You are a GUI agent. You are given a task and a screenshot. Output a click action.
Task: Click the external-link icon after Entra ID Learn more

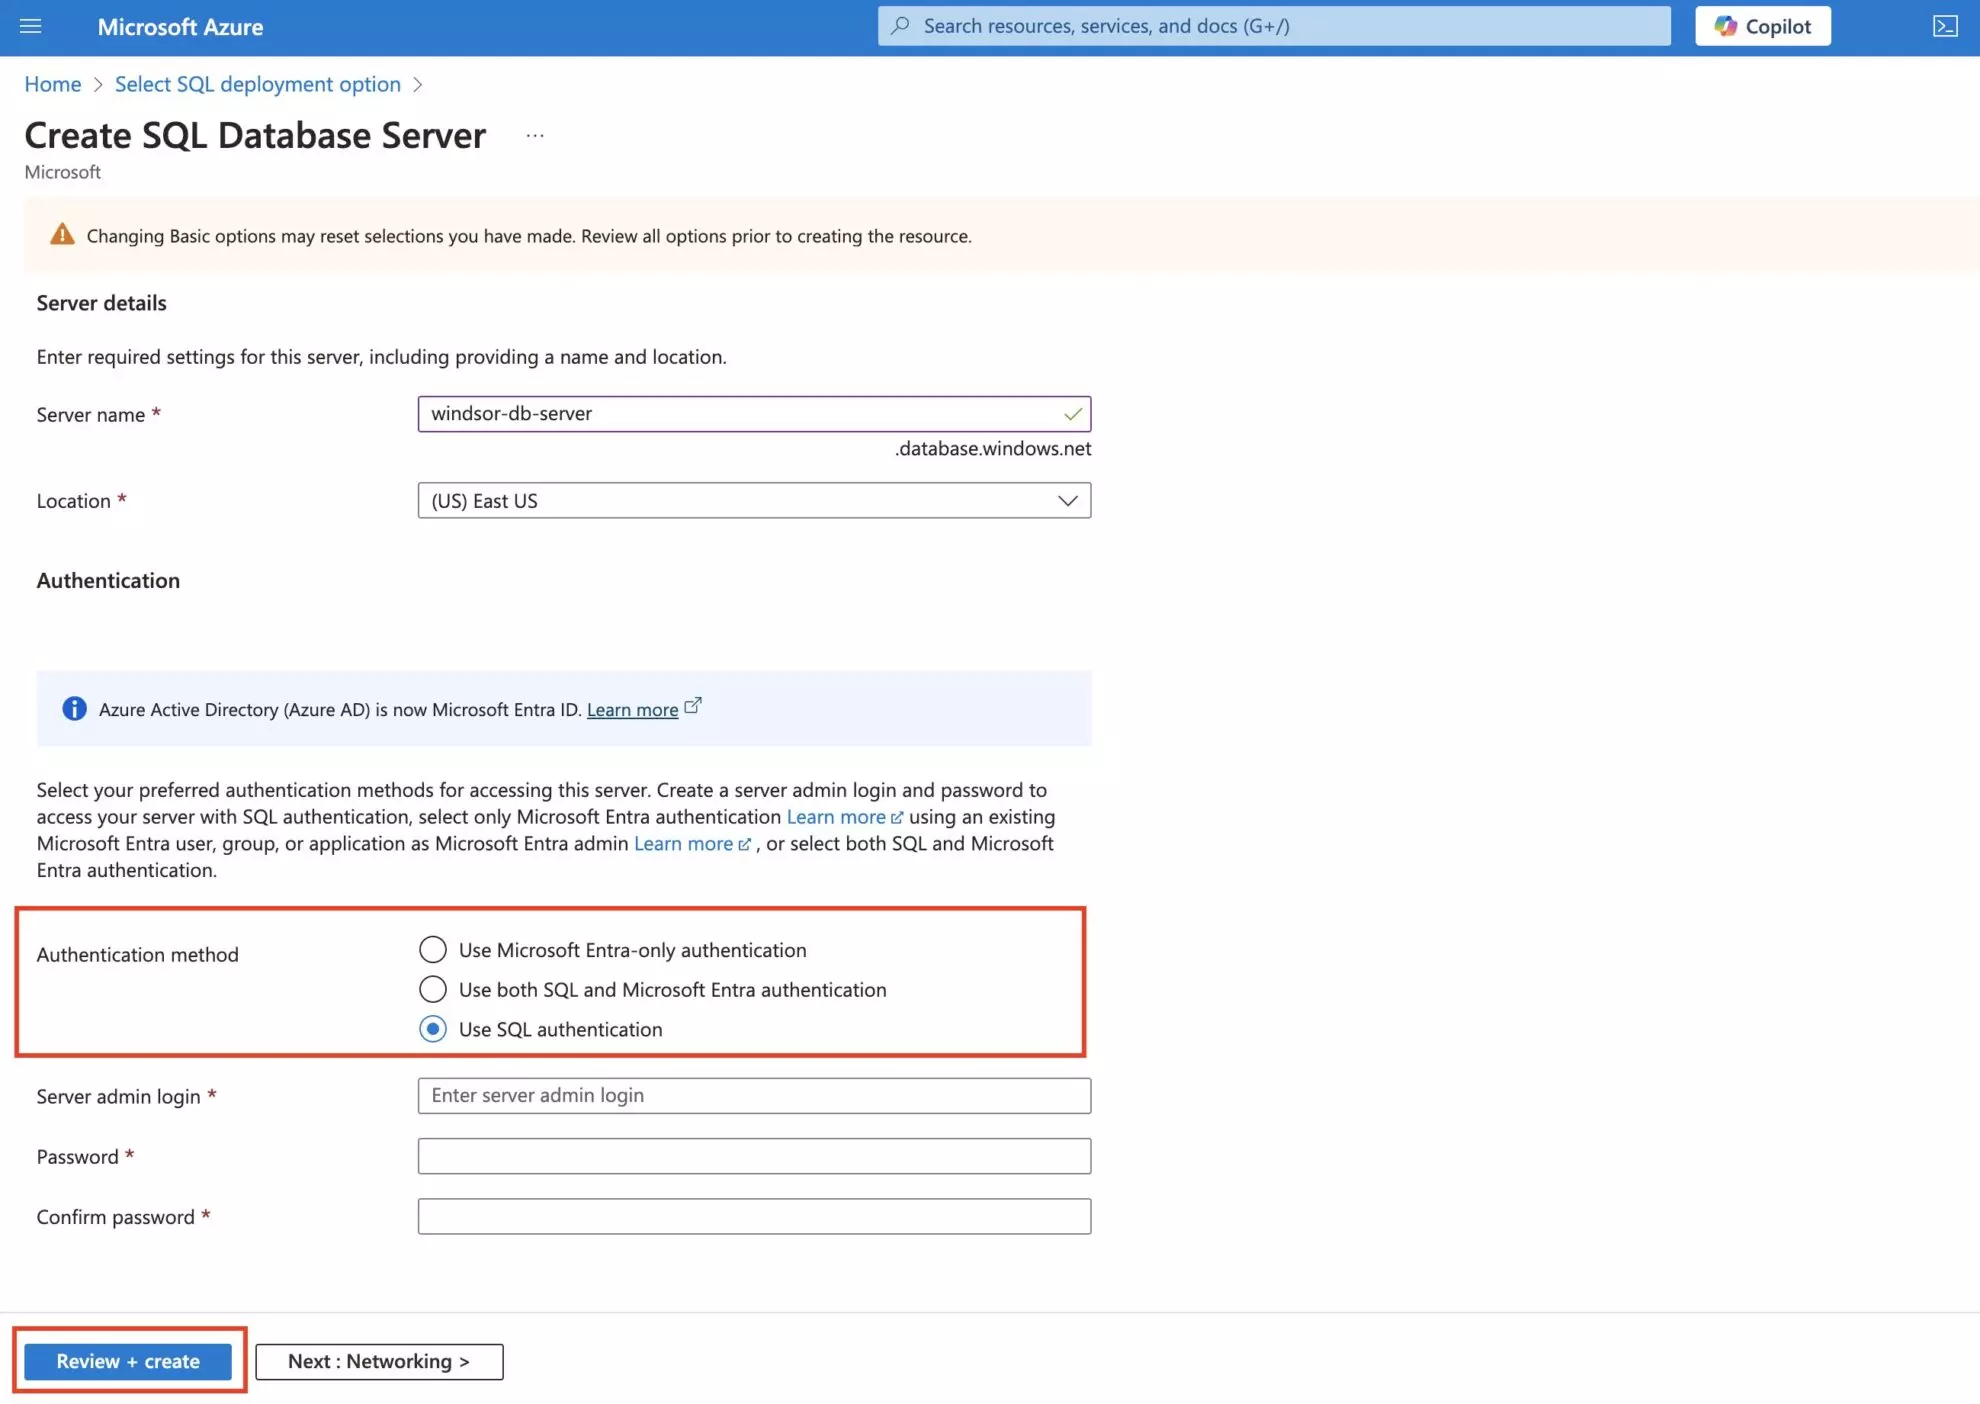tap(693, 705)
